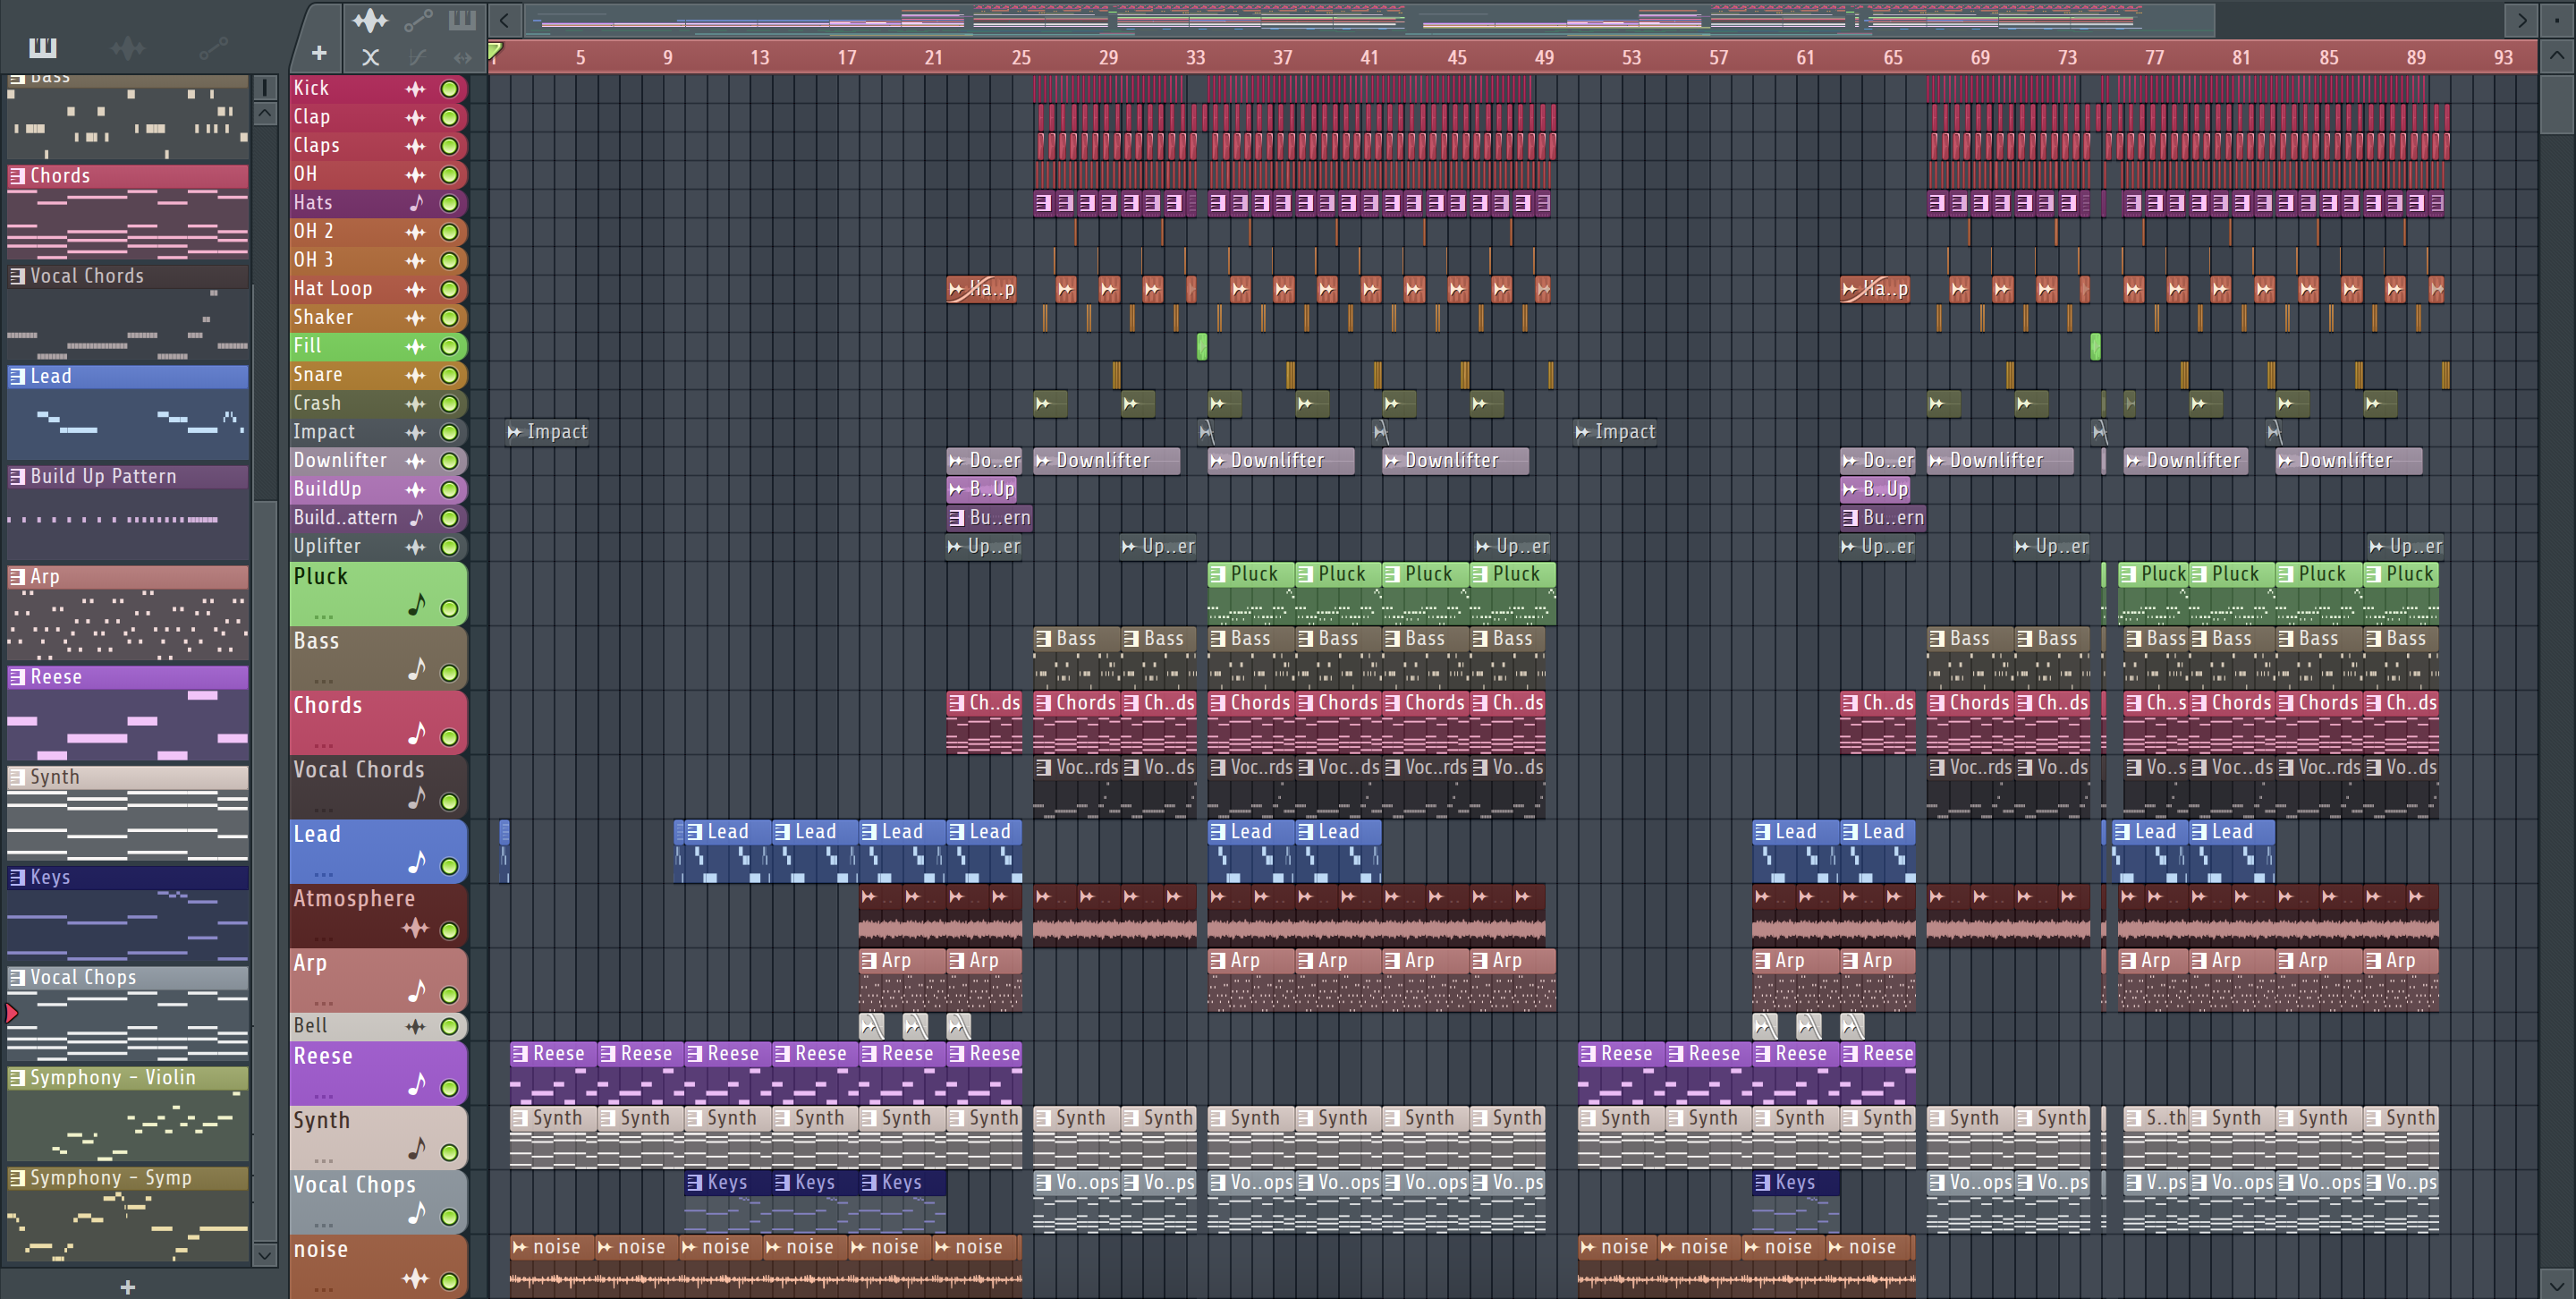Click the note icon on the Reese track

416,1084
